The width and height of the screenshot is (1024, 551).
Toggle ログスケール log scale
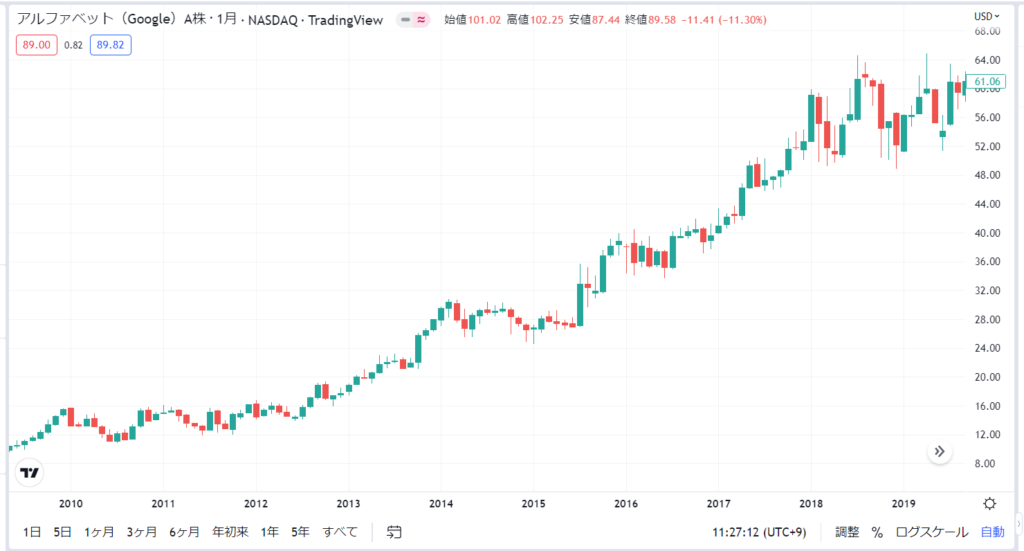[x=931, y=532]
